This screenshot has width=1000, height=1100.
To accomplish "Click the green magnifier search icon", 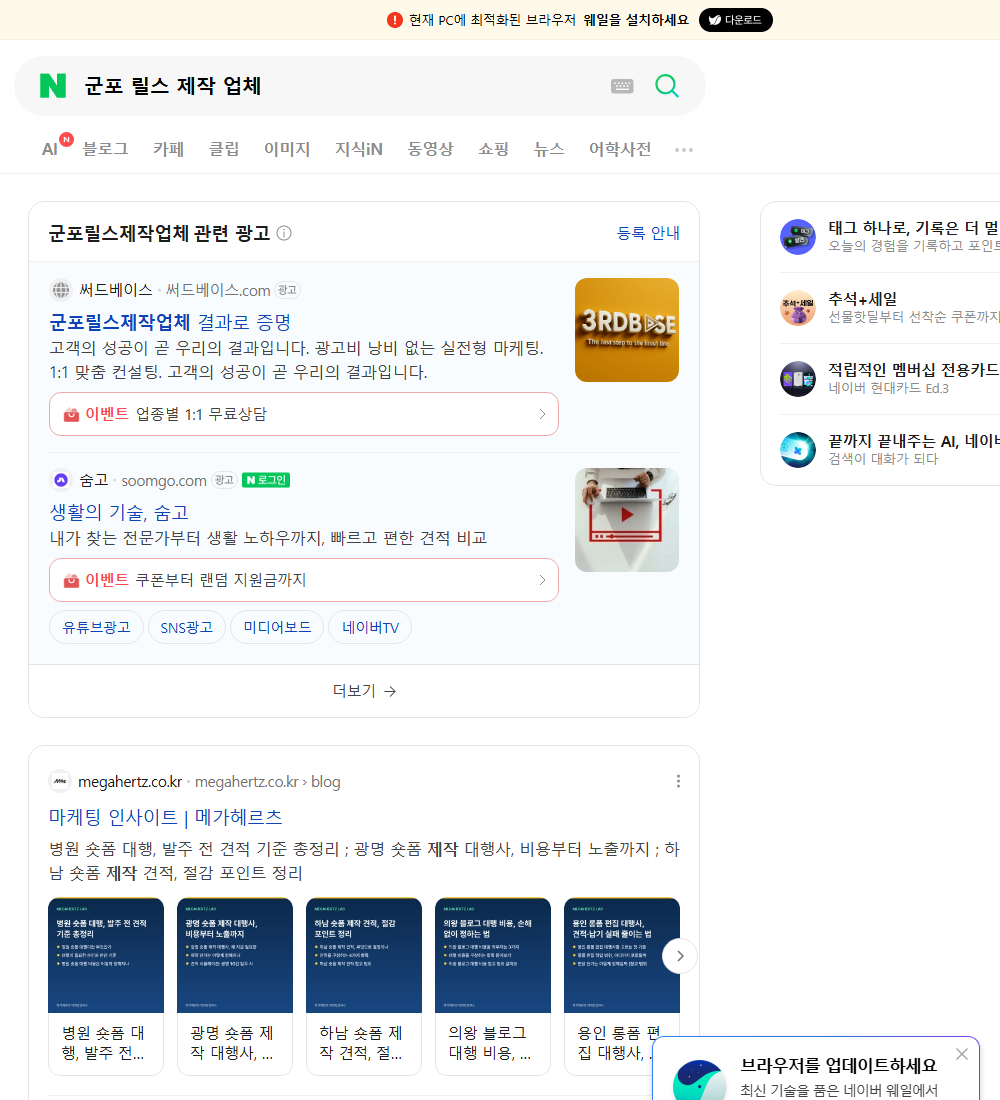I will pos(667,86).
